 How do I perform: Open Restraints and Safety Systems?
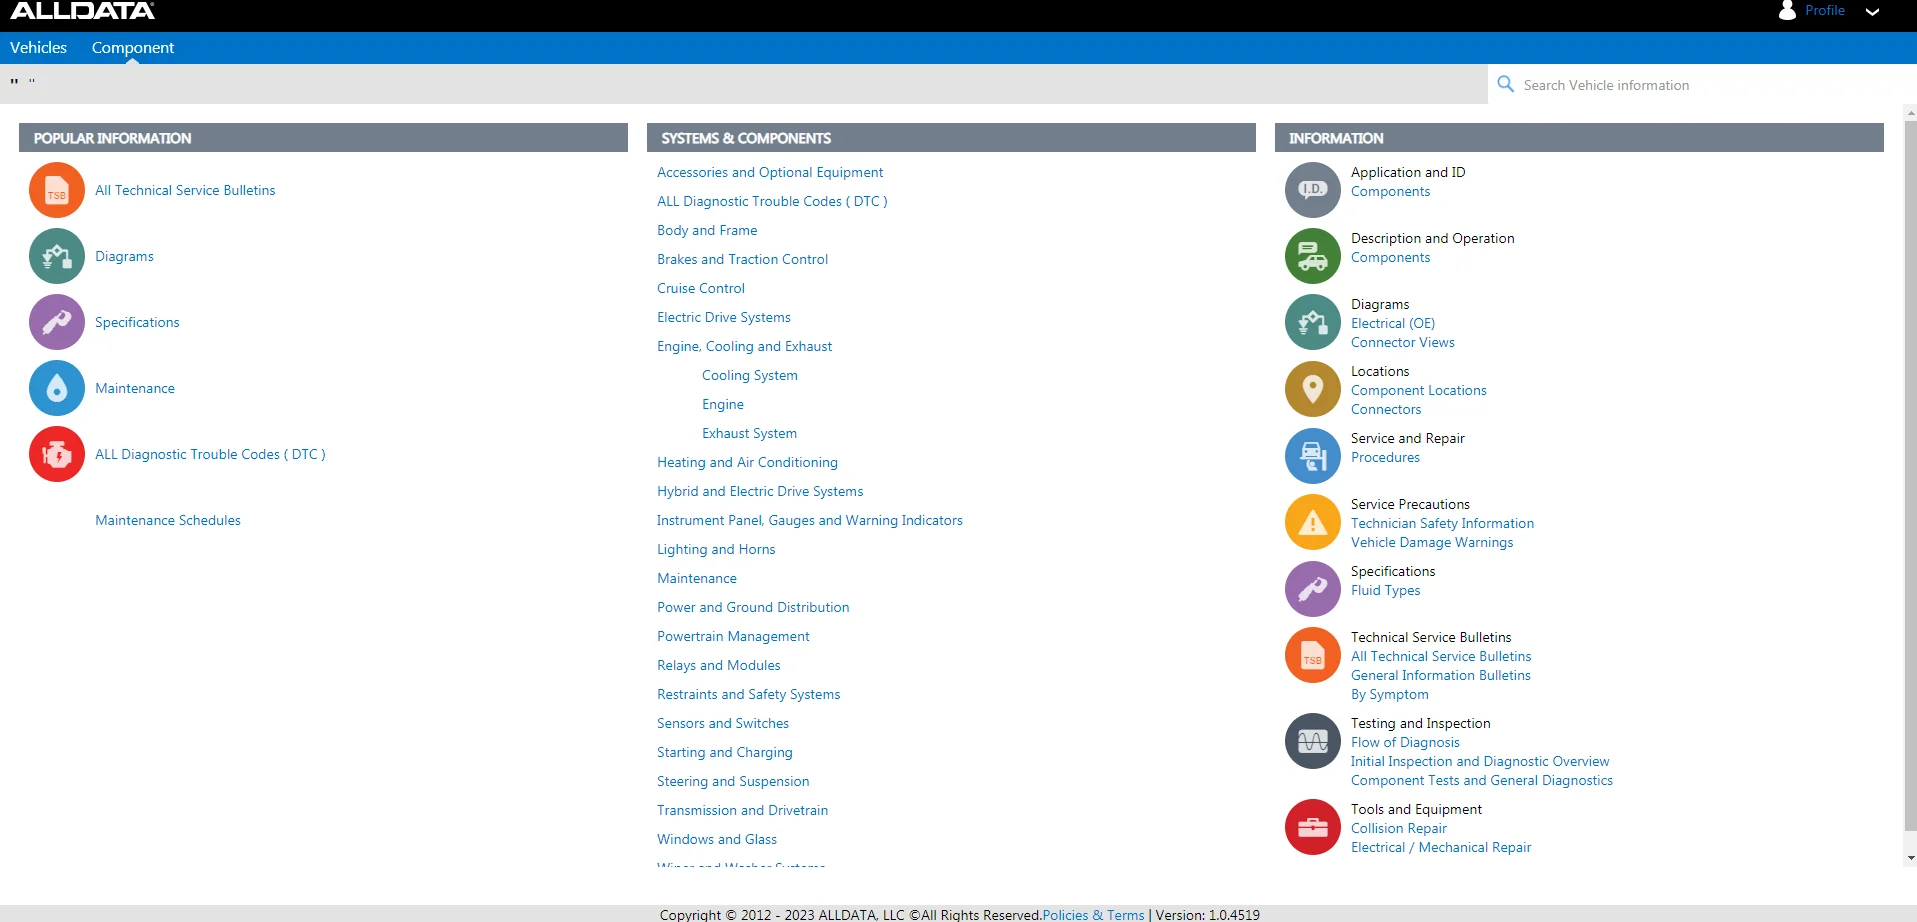pos(748,694)
